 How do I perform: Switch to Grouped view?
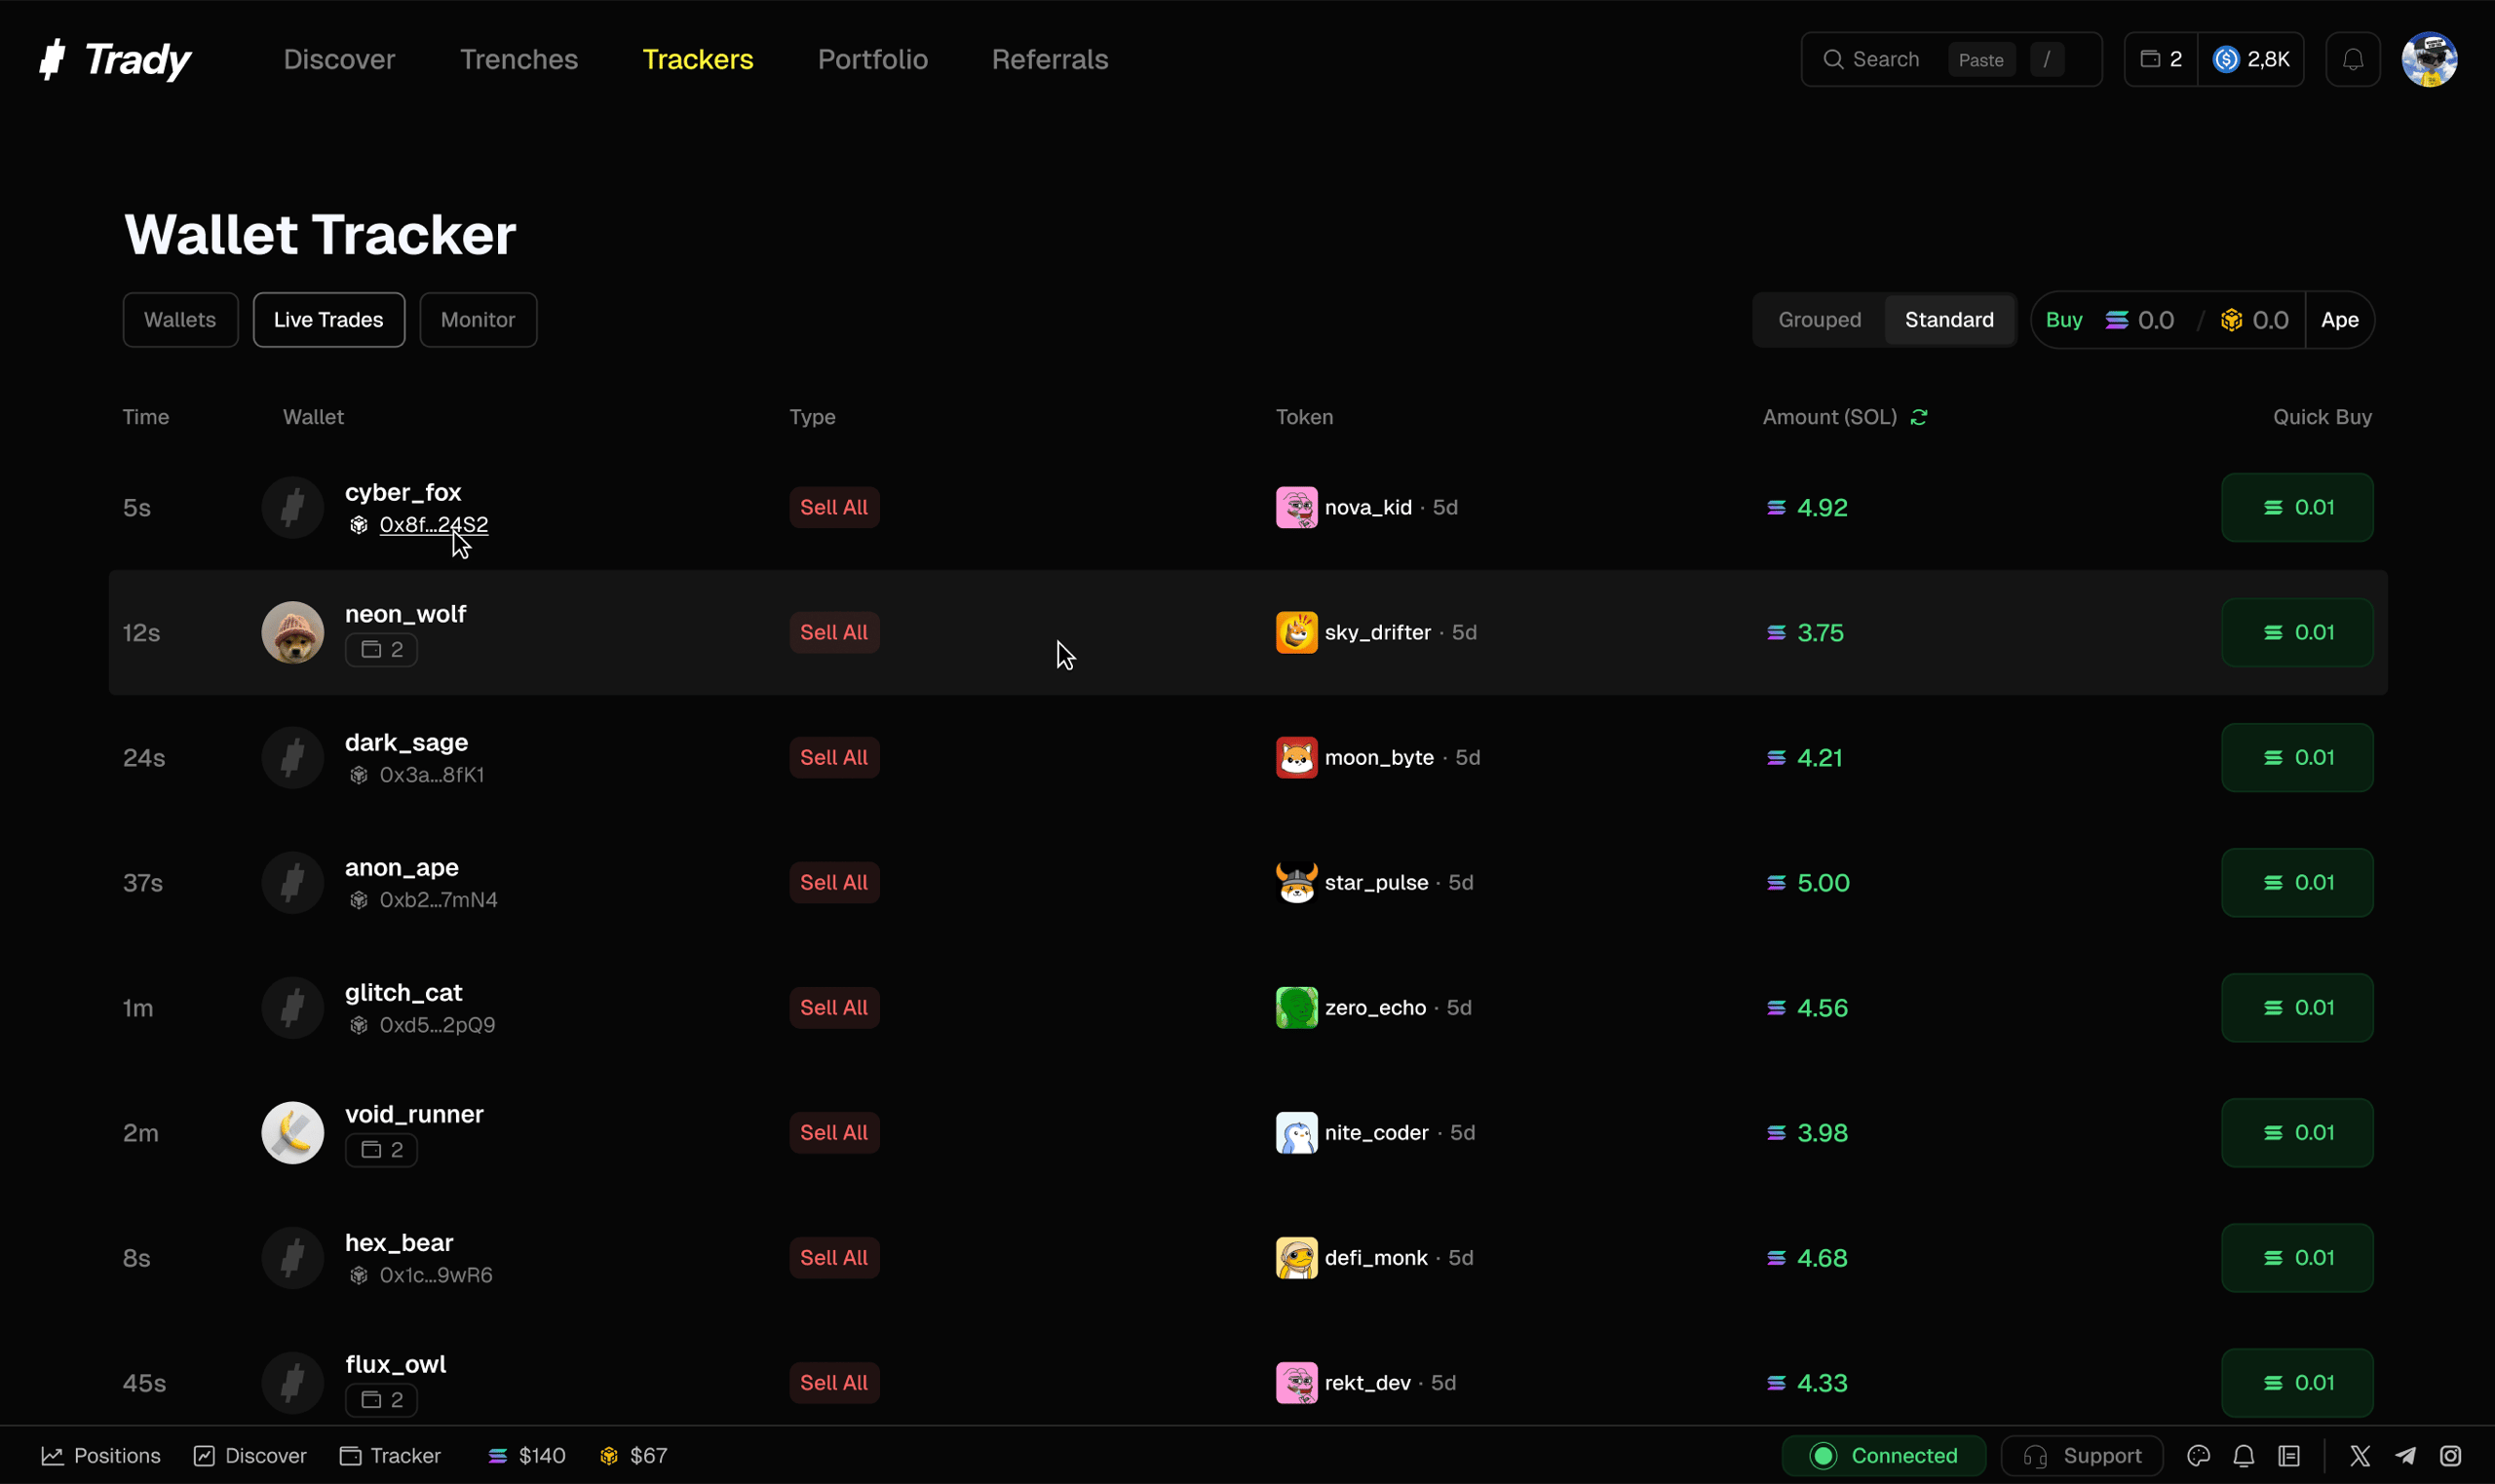coord(1819,320)
